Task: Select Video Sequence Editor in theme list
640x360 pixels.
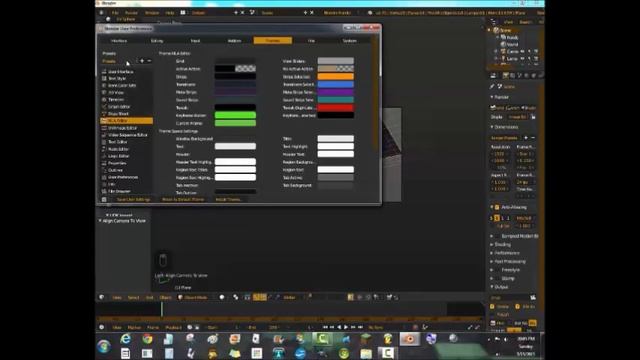Action: [x=127, y=135]
